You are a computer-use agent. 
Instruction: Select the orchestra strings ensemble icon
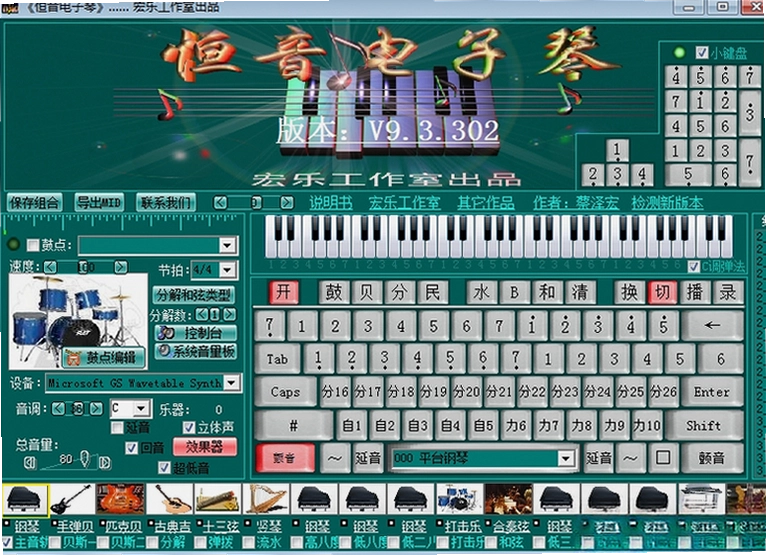tap(508, 499)
